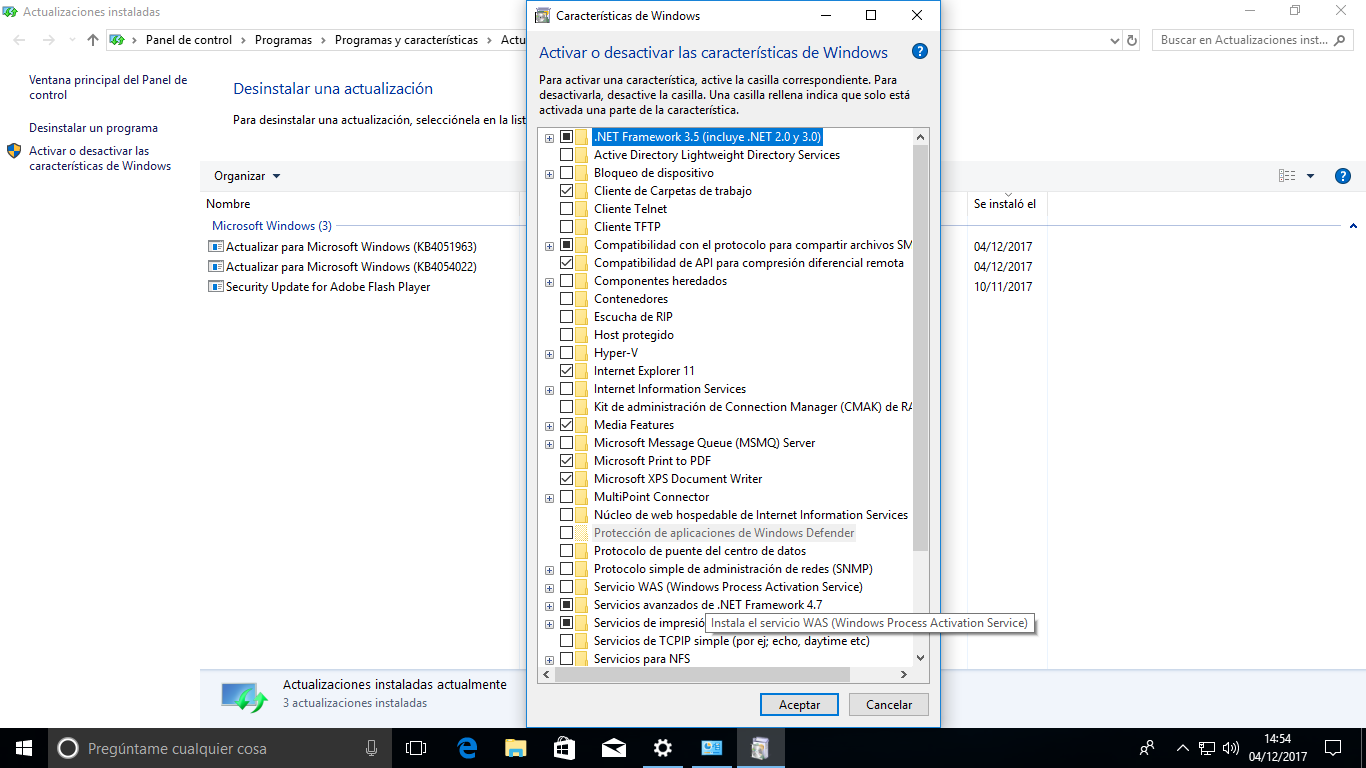
Task: Click the refresh button beside the address bar
Action: pos(1132,40)
